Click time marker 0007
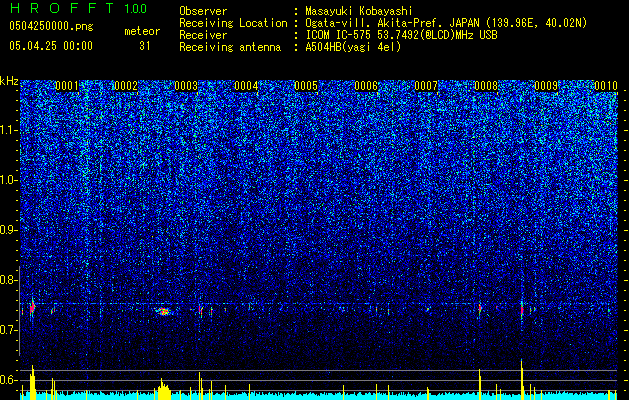 tap(426, 86)
